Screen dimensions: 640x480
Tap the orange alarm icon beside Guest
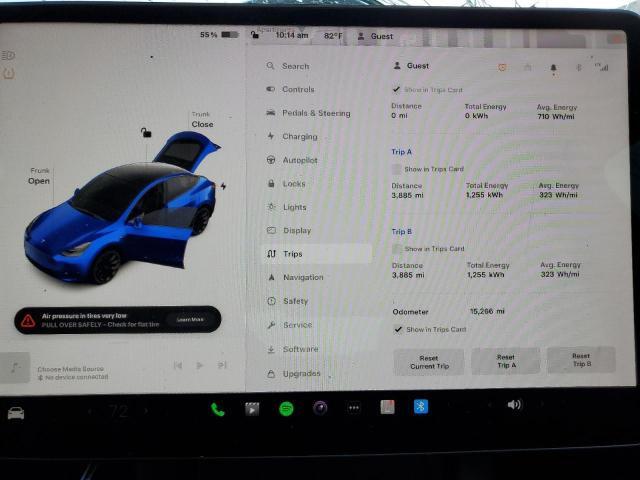(502, 68)
